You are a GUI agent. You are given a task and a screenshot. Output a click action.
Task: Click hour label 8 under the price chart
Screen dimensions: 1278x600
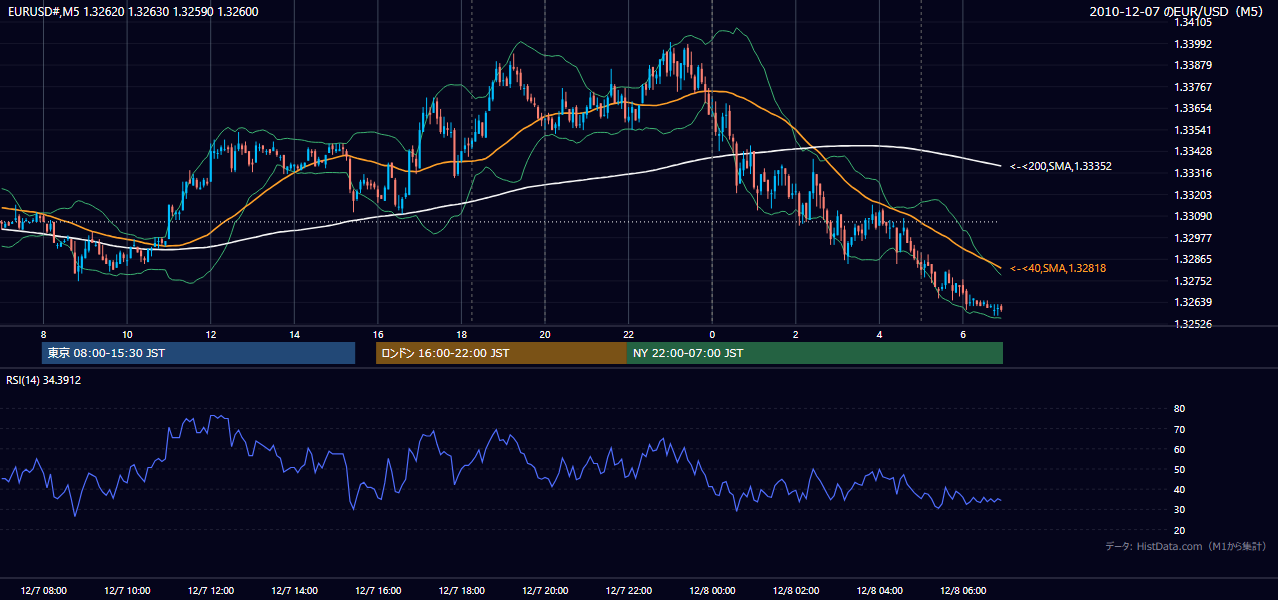[43, 334]
